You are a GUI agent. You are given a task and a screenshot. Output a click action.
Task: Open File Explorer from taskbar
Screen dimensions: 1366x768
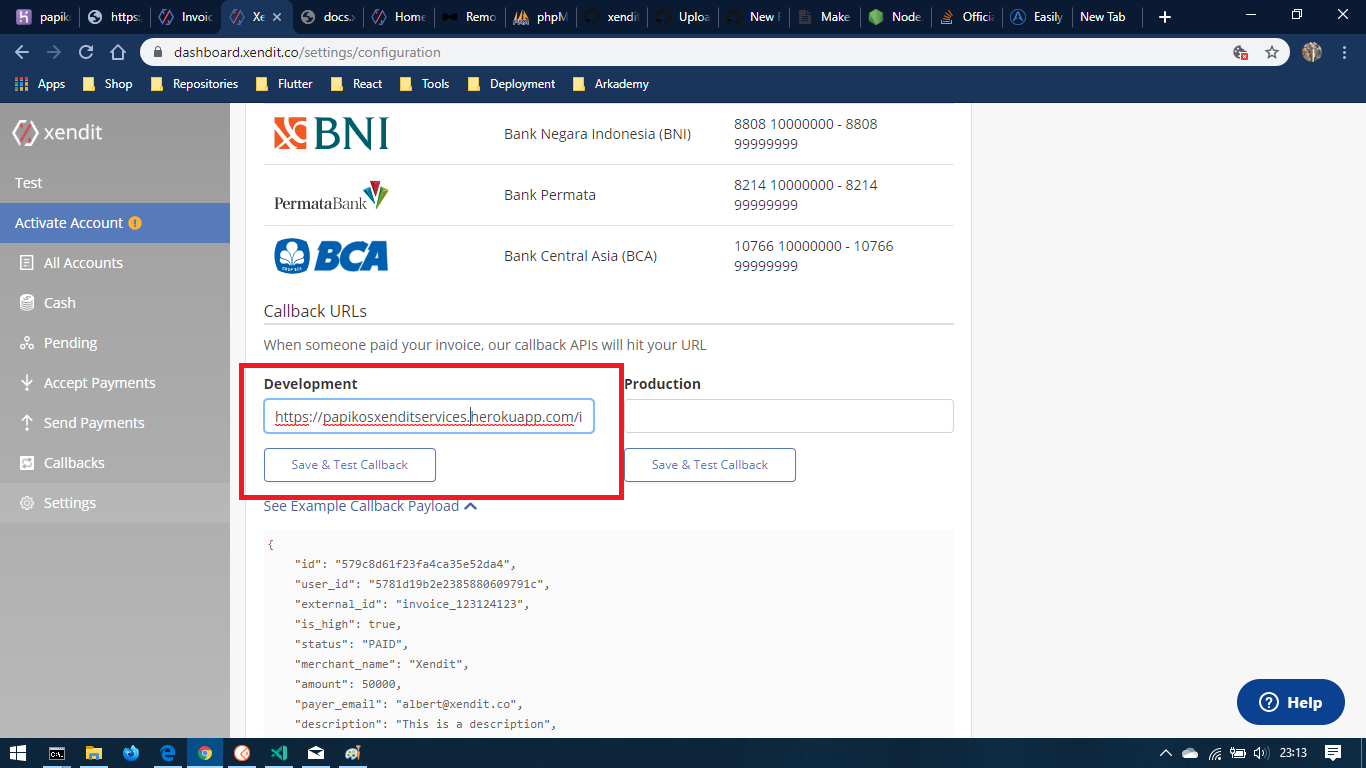coord(94,753)
